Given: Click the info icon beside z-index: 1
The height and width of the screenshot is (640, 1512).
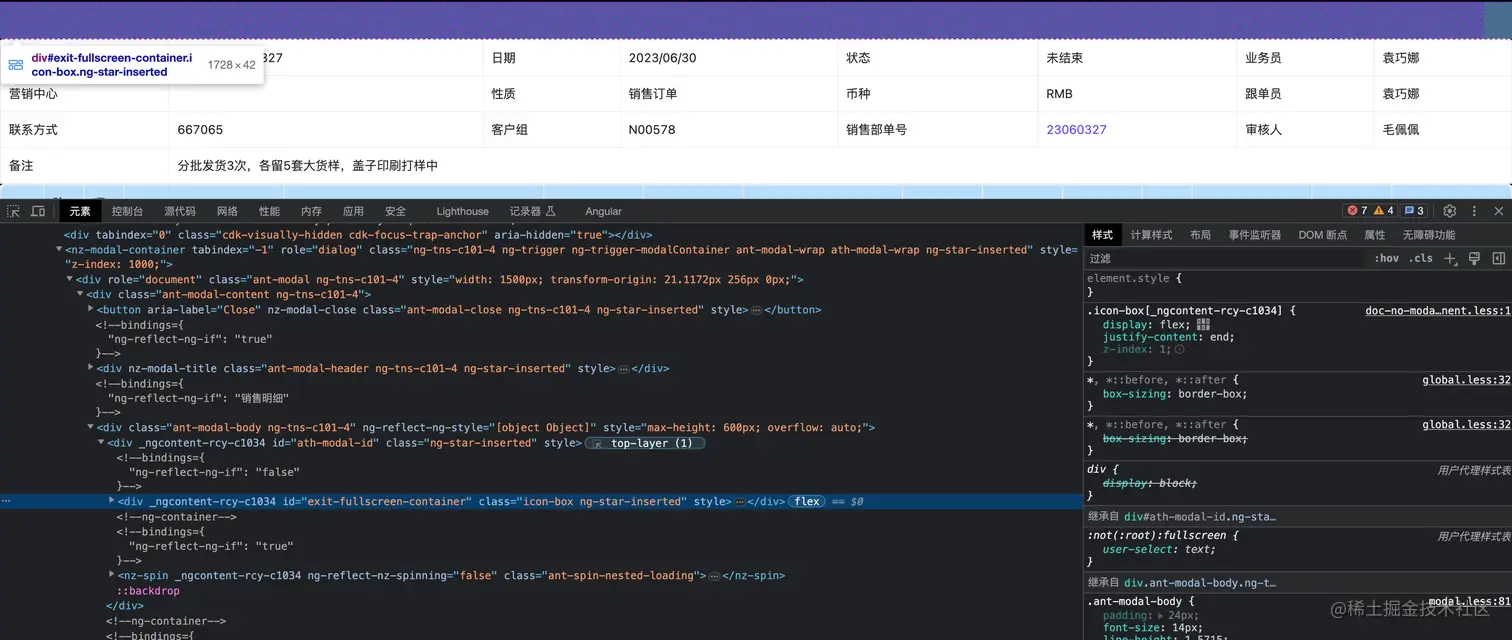Looking at the screenshot, I should coord(1179,349).
